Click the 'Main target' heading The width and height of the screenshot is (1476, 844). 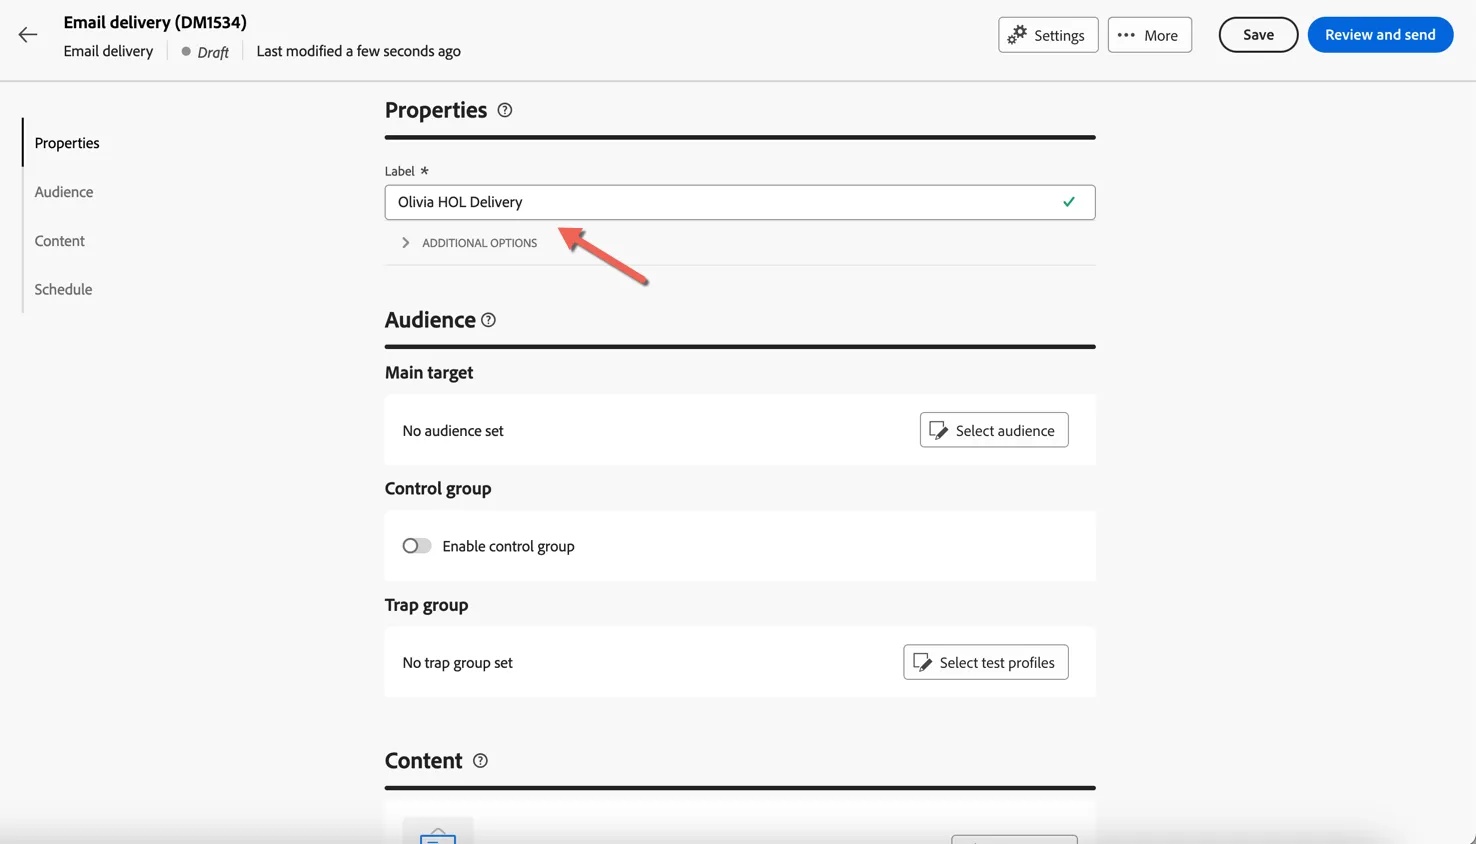click(x=429, y=373)
